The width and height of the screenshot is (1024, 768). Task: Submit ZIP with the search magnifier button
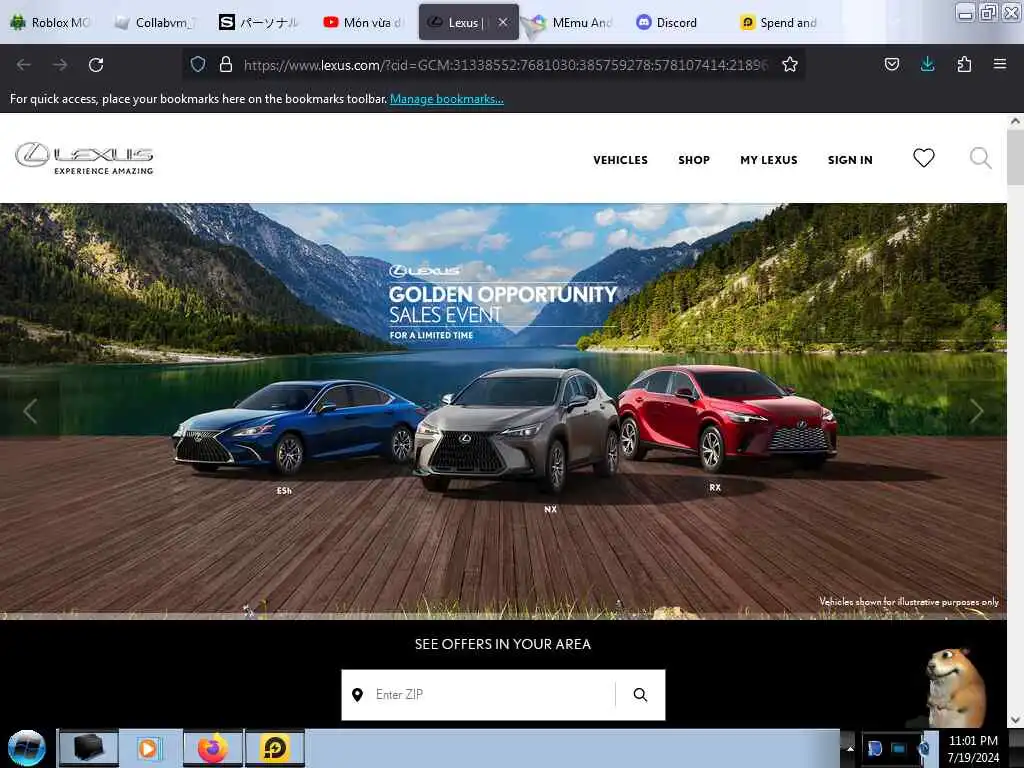(x=640, y=695)
